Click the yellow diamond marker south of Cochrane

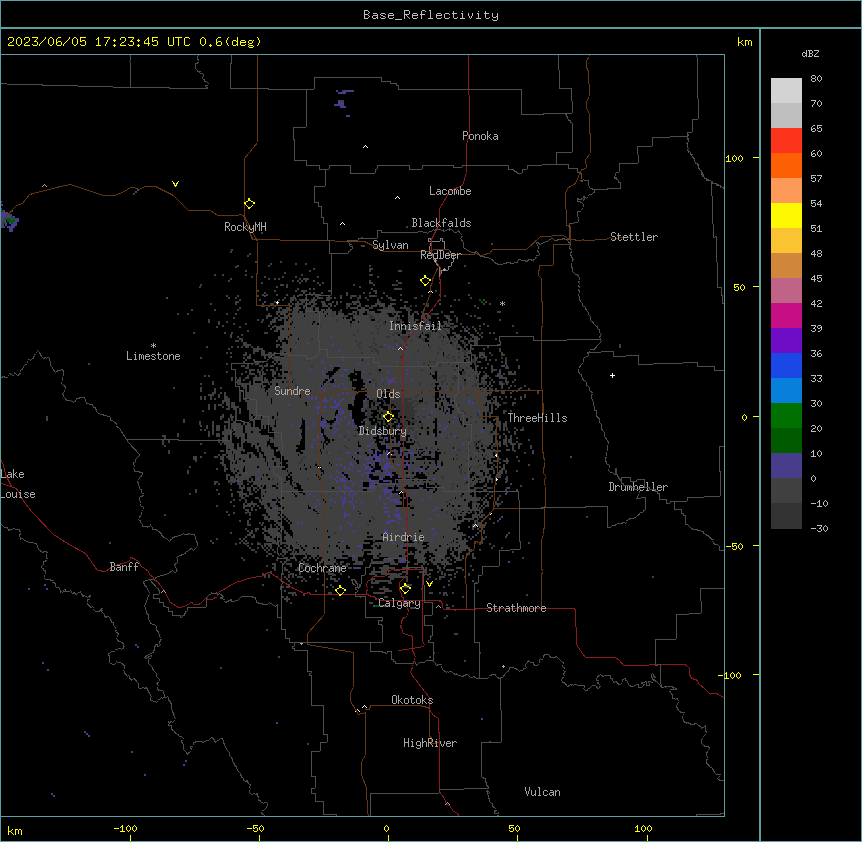pyautogui.click(x=340, y=590)
